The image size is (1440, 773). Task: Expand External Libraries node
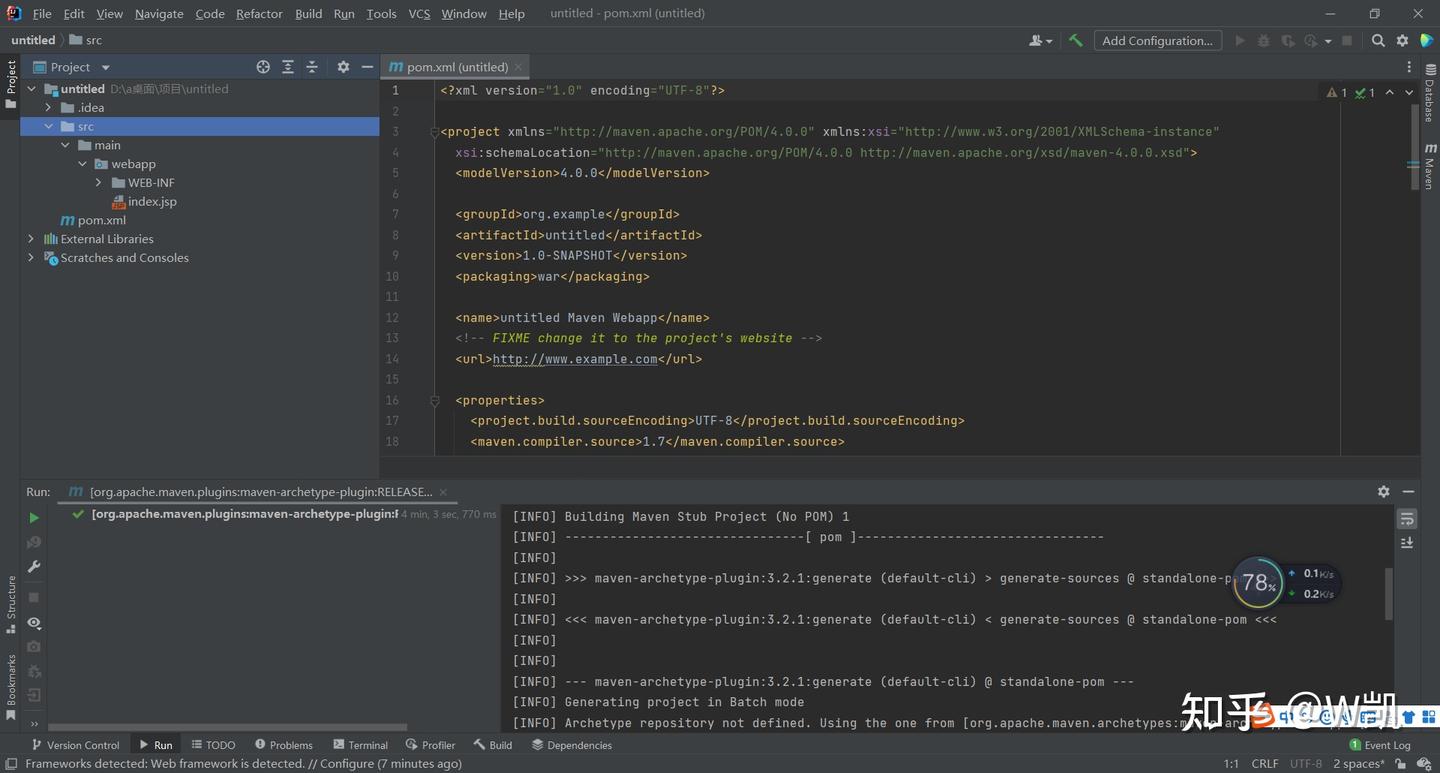point(31,239)
